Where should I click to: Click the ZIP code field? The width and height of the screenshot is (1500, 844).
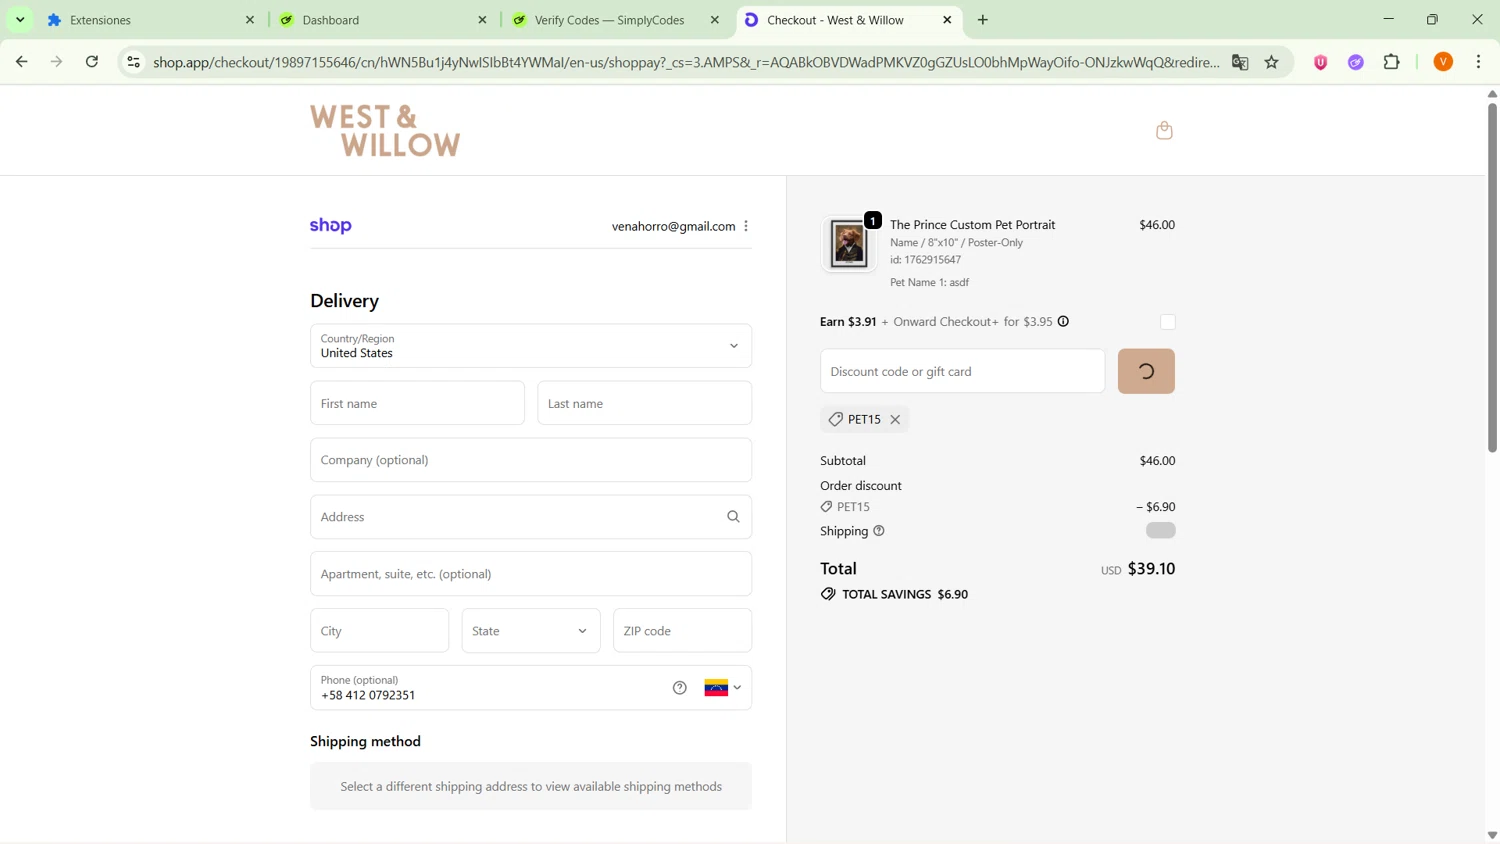tap(683, 631)
